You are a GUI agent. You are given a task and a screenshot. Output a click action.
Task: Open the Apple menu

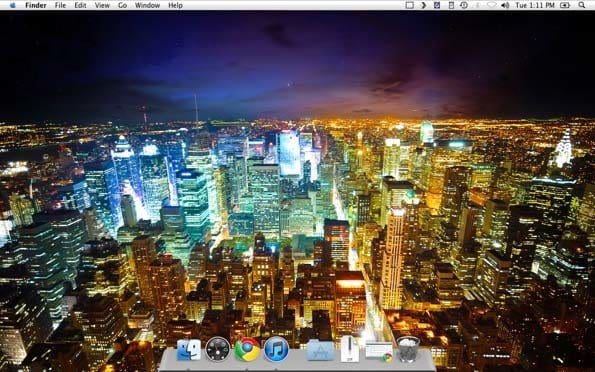[13, 5]
